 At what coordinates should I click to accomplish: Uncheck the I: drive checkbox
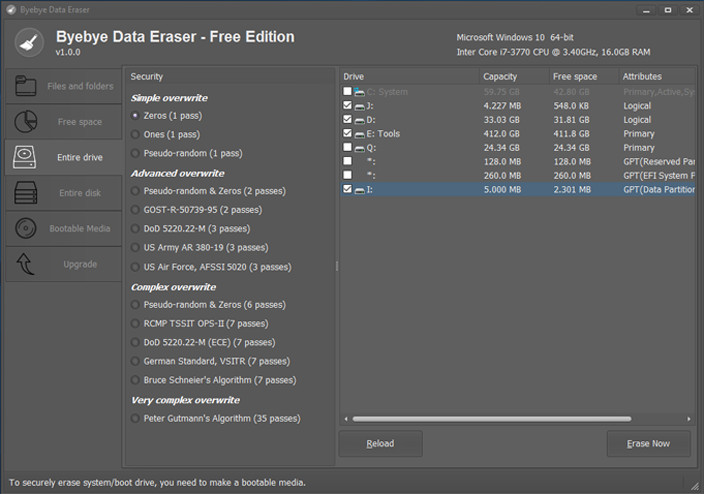pyautogui.click(x=347, y=189)
